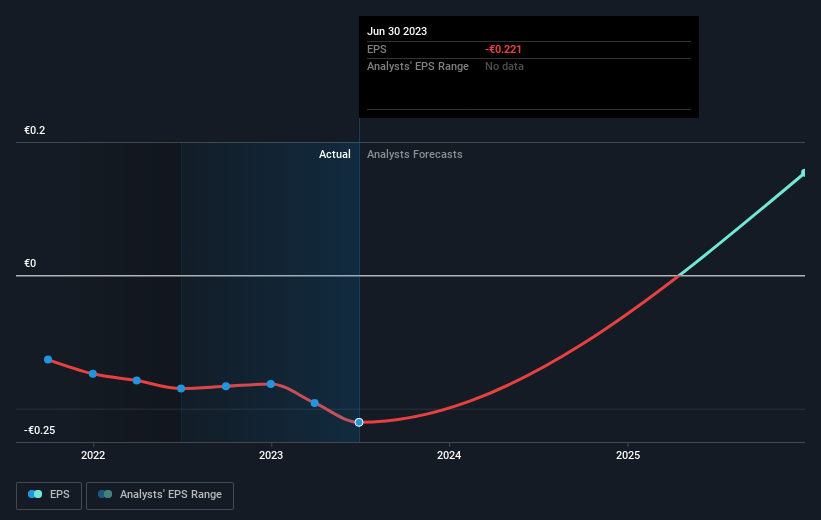Click the EPS data point just before the 2023 tick
Screen dimensions: 821x520
[x=226, y=386]
